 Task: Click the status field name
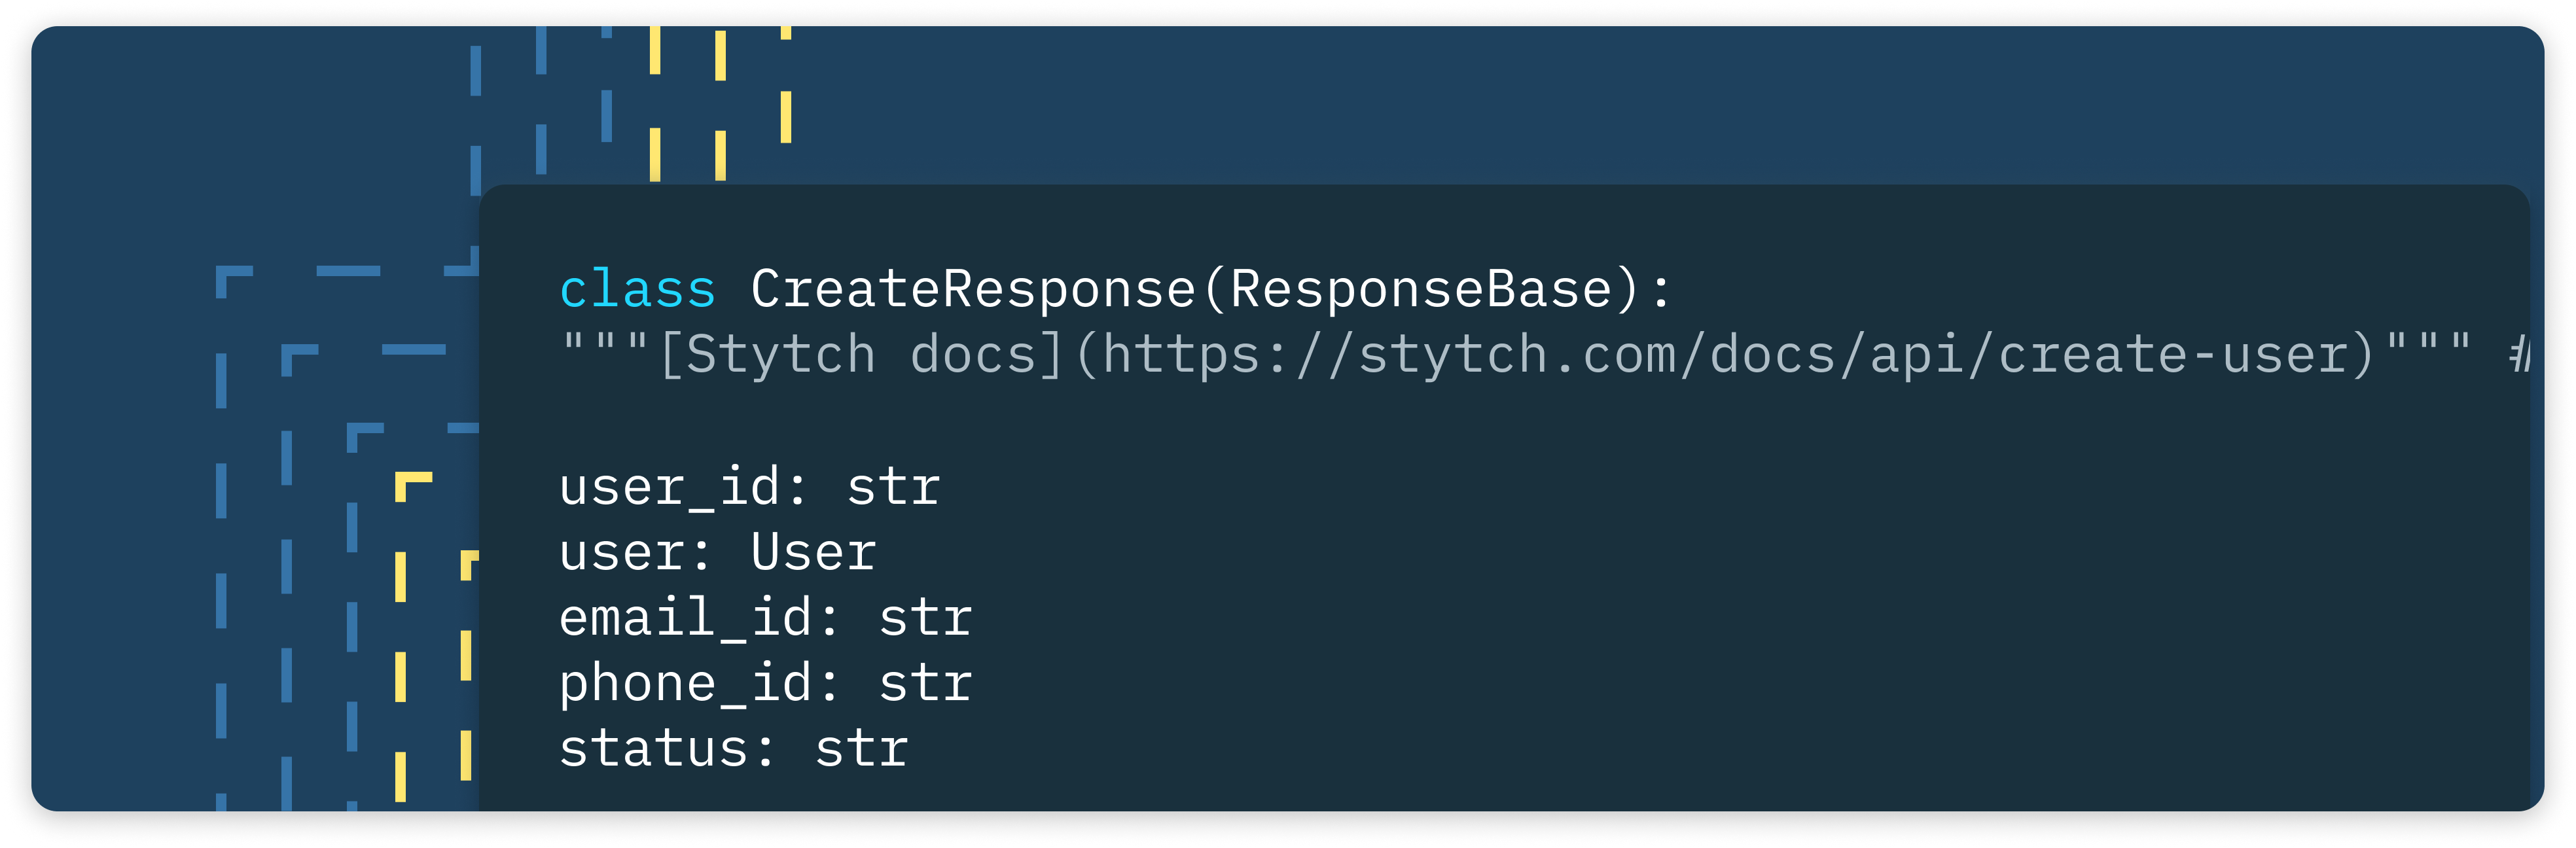[x=653, y=749]
